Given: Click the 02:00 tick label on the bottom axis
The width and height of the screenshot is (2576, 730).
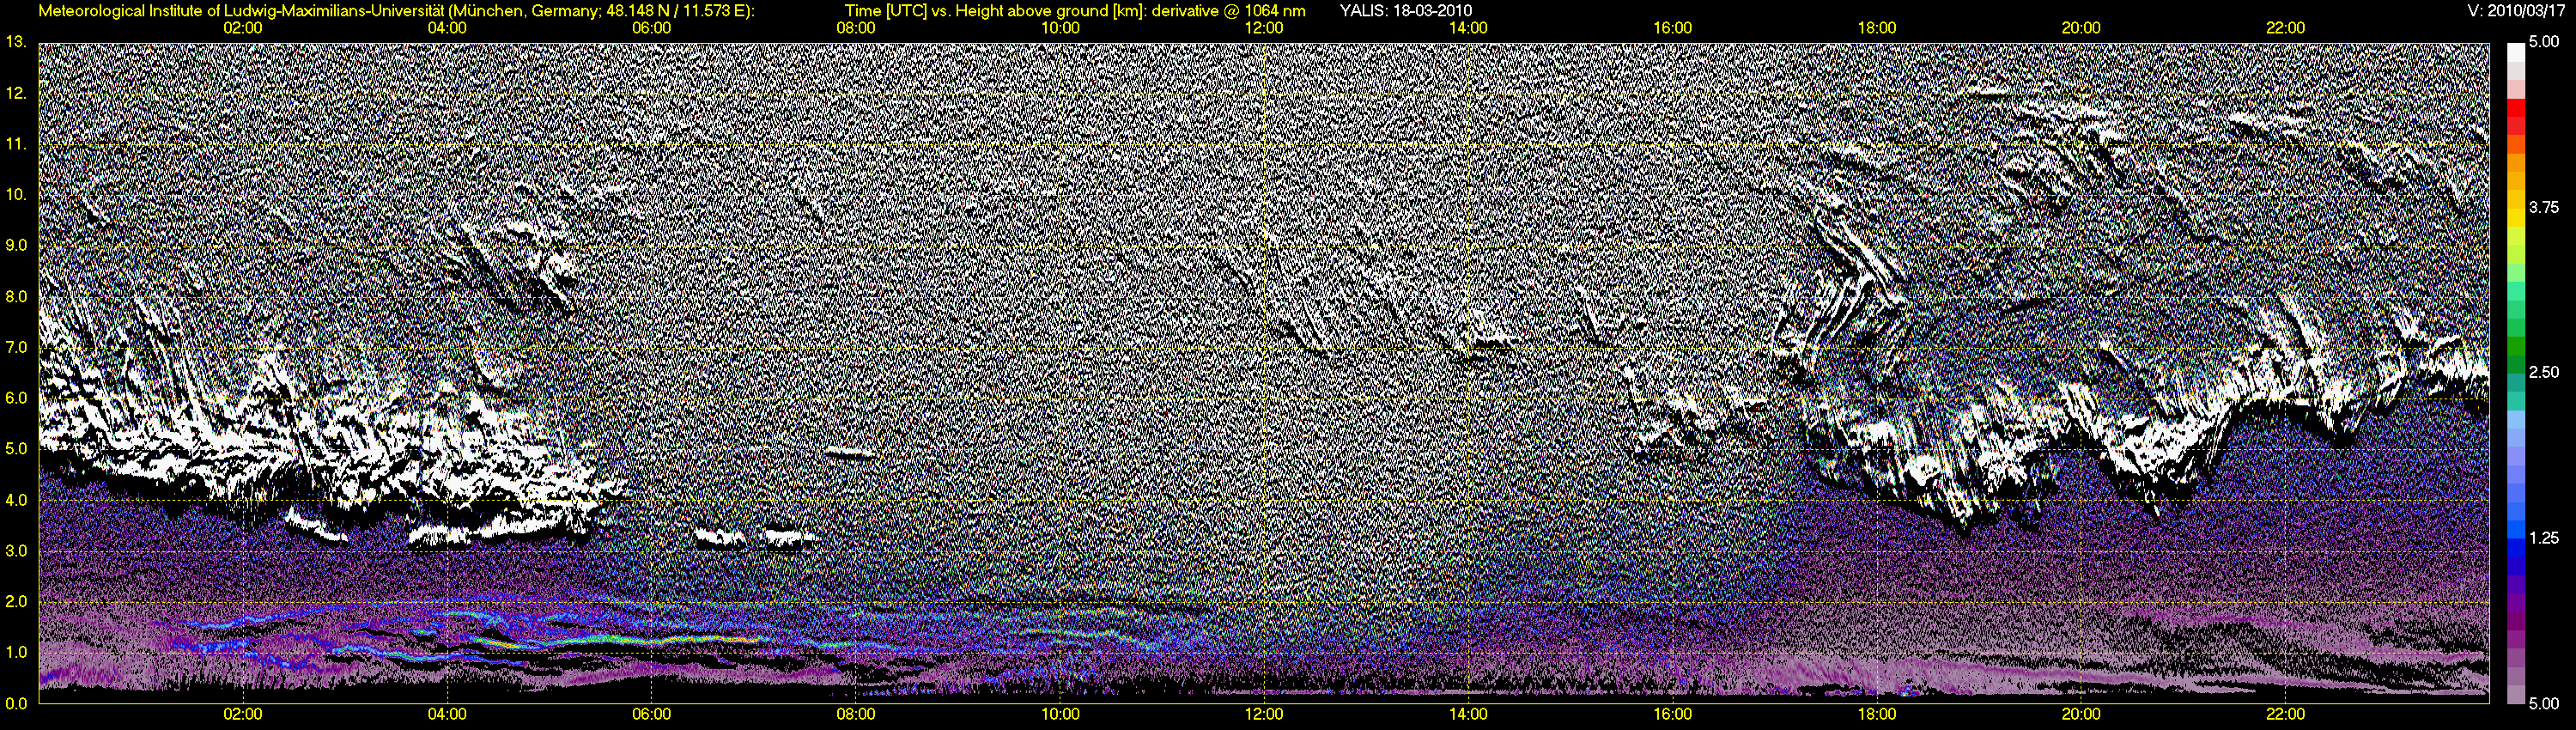Looking at the screenshot, I should [243, 714].
